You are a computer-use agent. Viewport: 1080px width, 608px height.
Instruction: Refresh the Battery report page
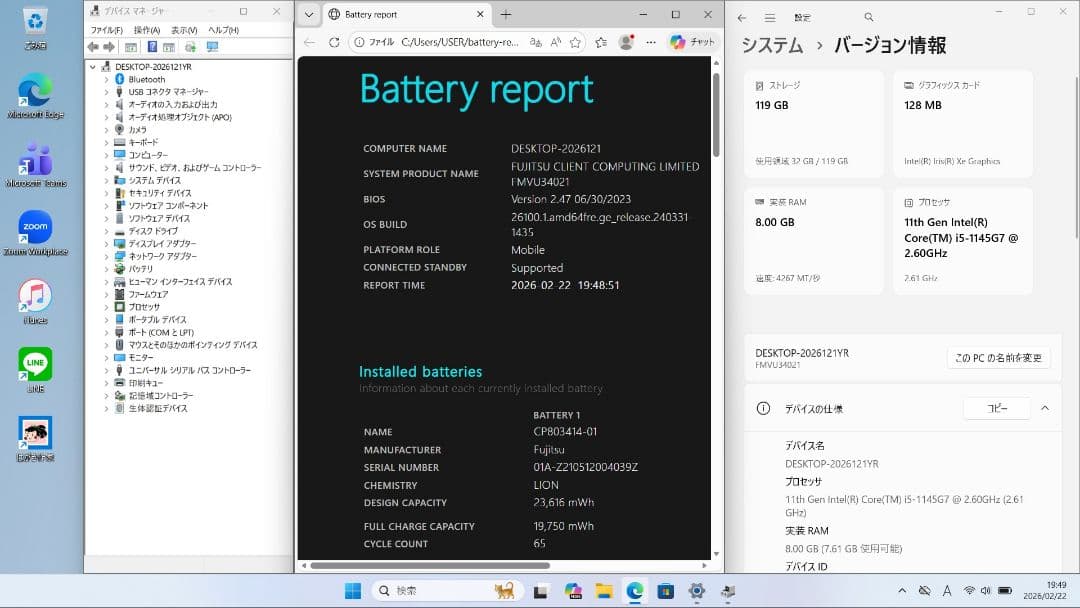pos(334,42)
